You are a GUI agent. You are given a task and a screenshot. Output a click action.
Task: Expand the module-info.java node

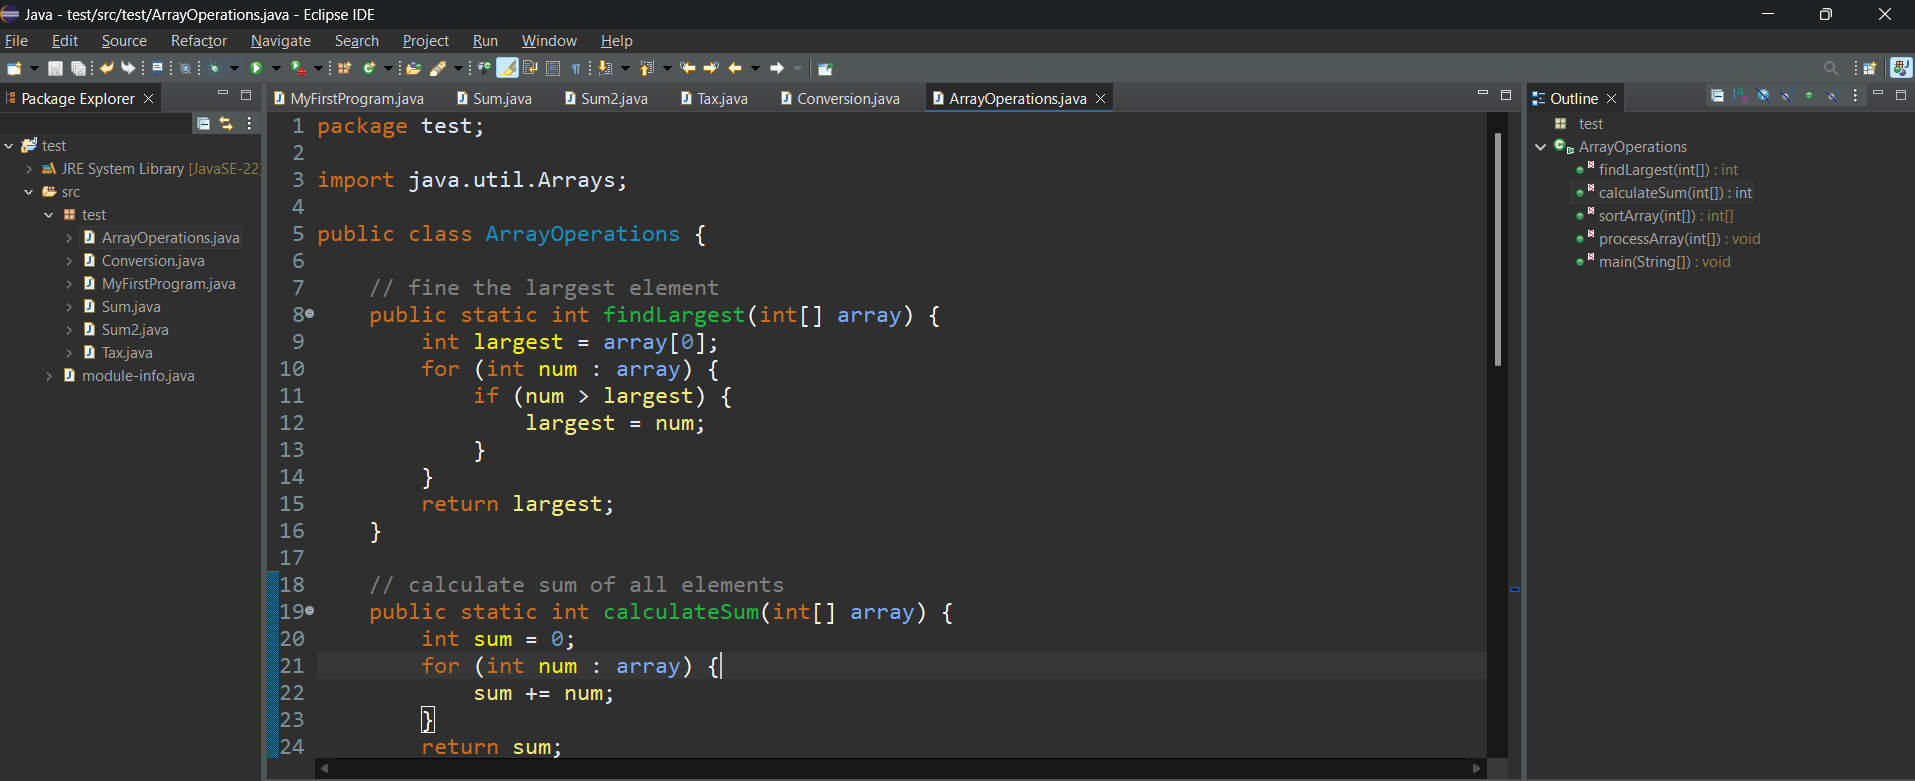[49, 376]
